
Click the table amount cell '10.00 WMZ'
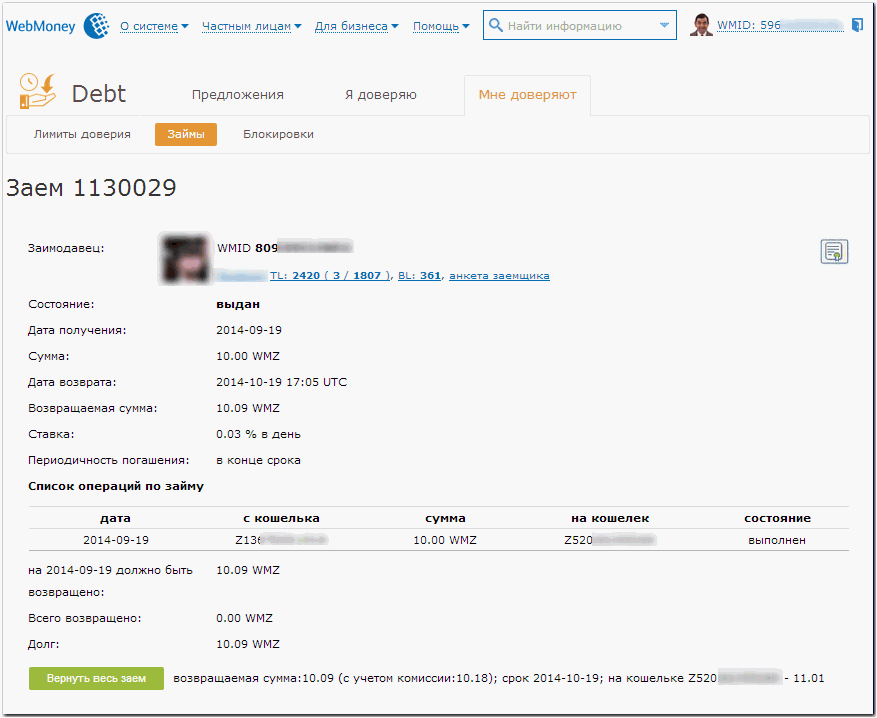click(445, 540)
